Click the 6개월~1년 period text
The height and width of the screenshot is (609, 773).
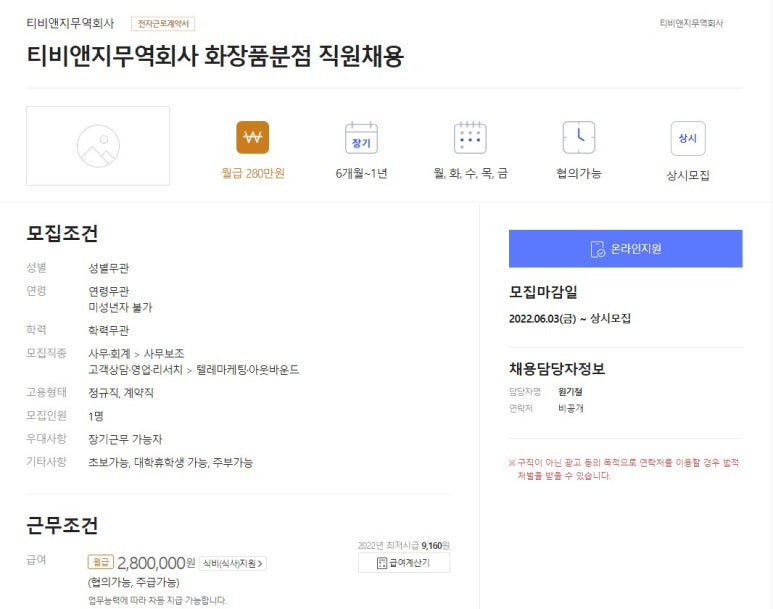(x=361, y=173)
